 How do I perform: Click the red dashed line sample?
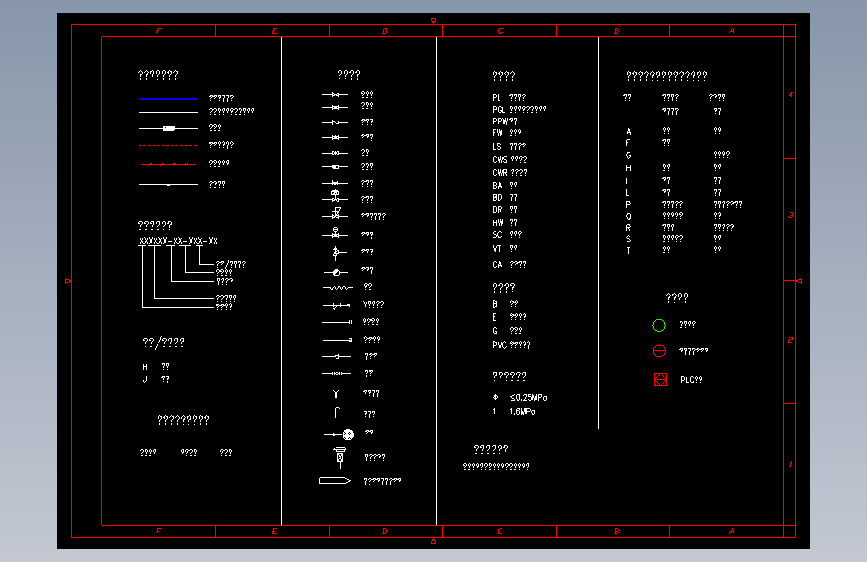(x=168, y=145)
